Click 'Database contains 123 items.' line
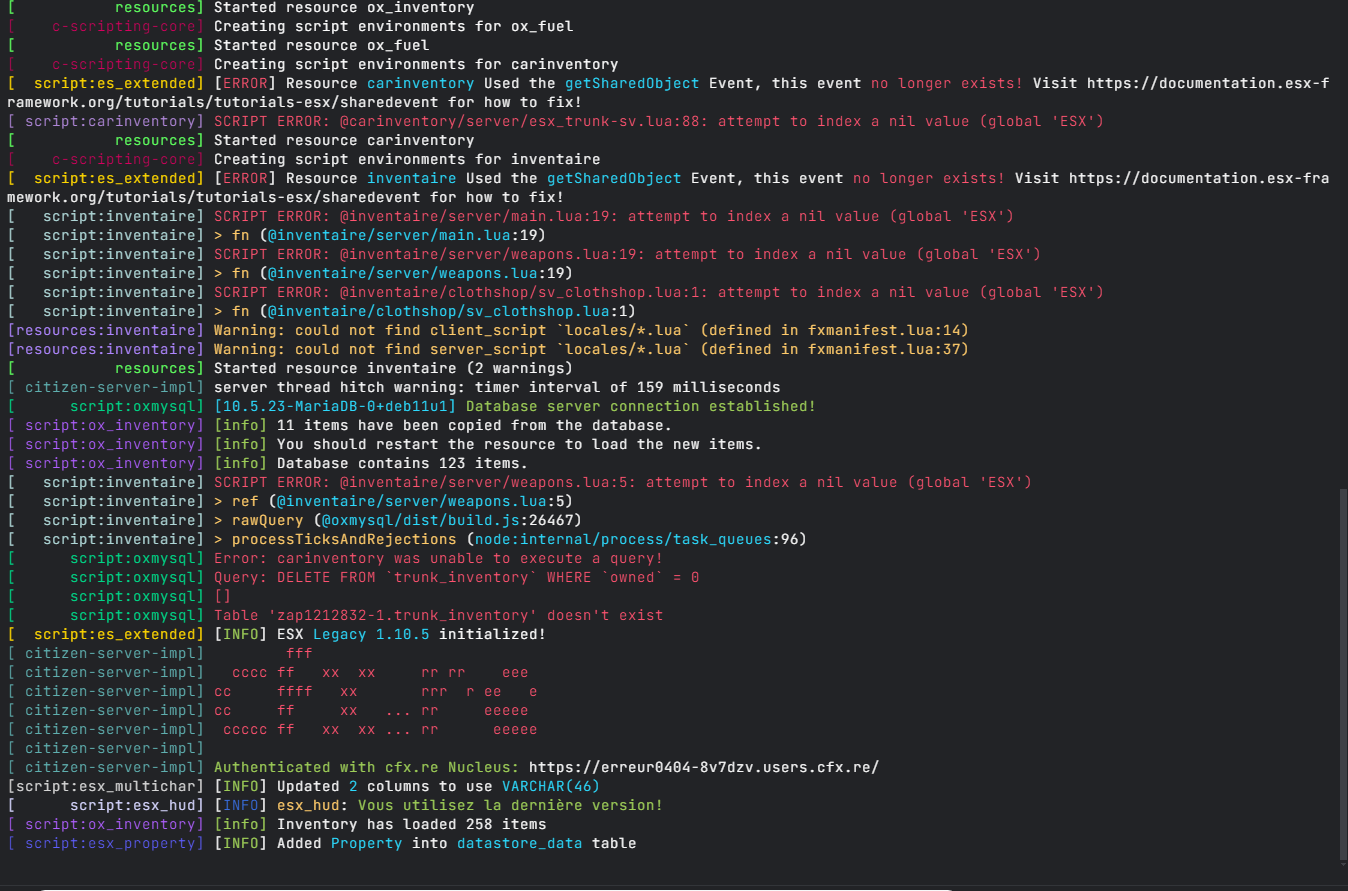 (x=371, y=463)
